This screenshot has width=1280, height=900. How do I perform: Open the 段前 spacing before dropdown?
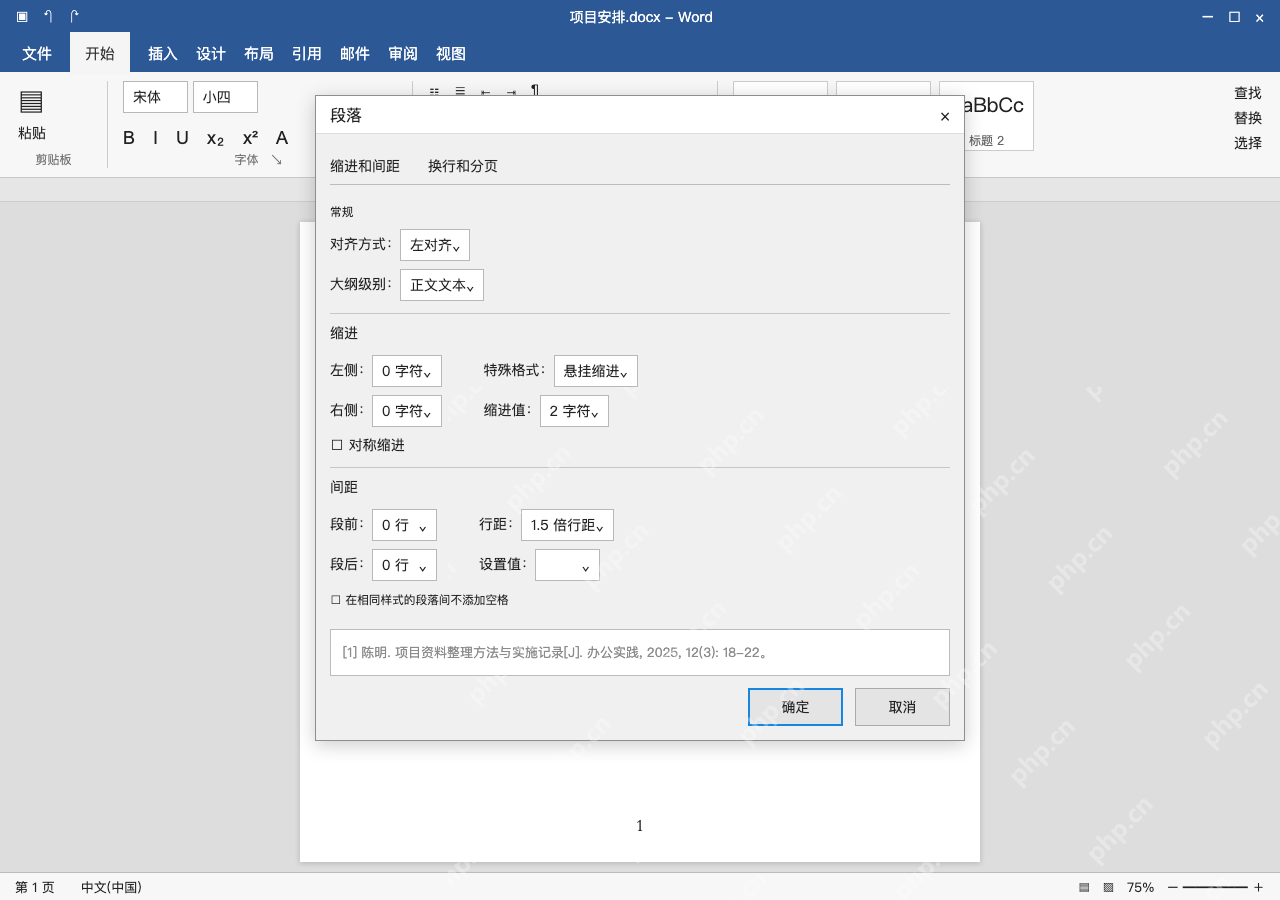[x=404, y=525]
